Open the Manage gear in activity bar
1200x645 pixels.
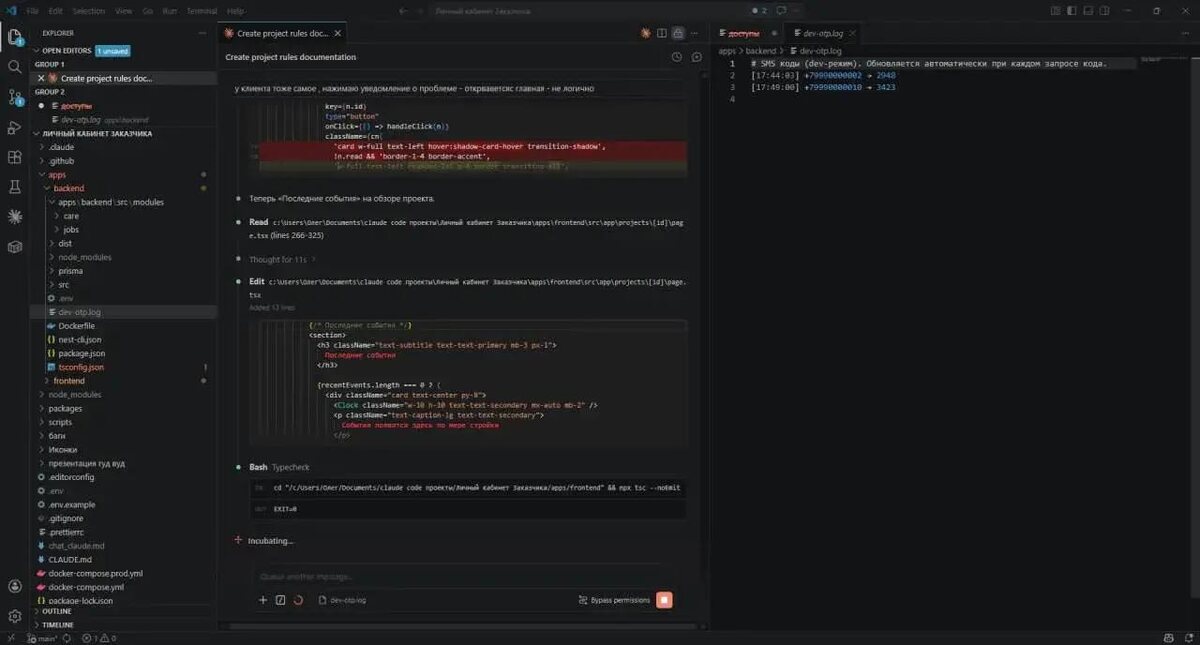(x=15, y=616)
